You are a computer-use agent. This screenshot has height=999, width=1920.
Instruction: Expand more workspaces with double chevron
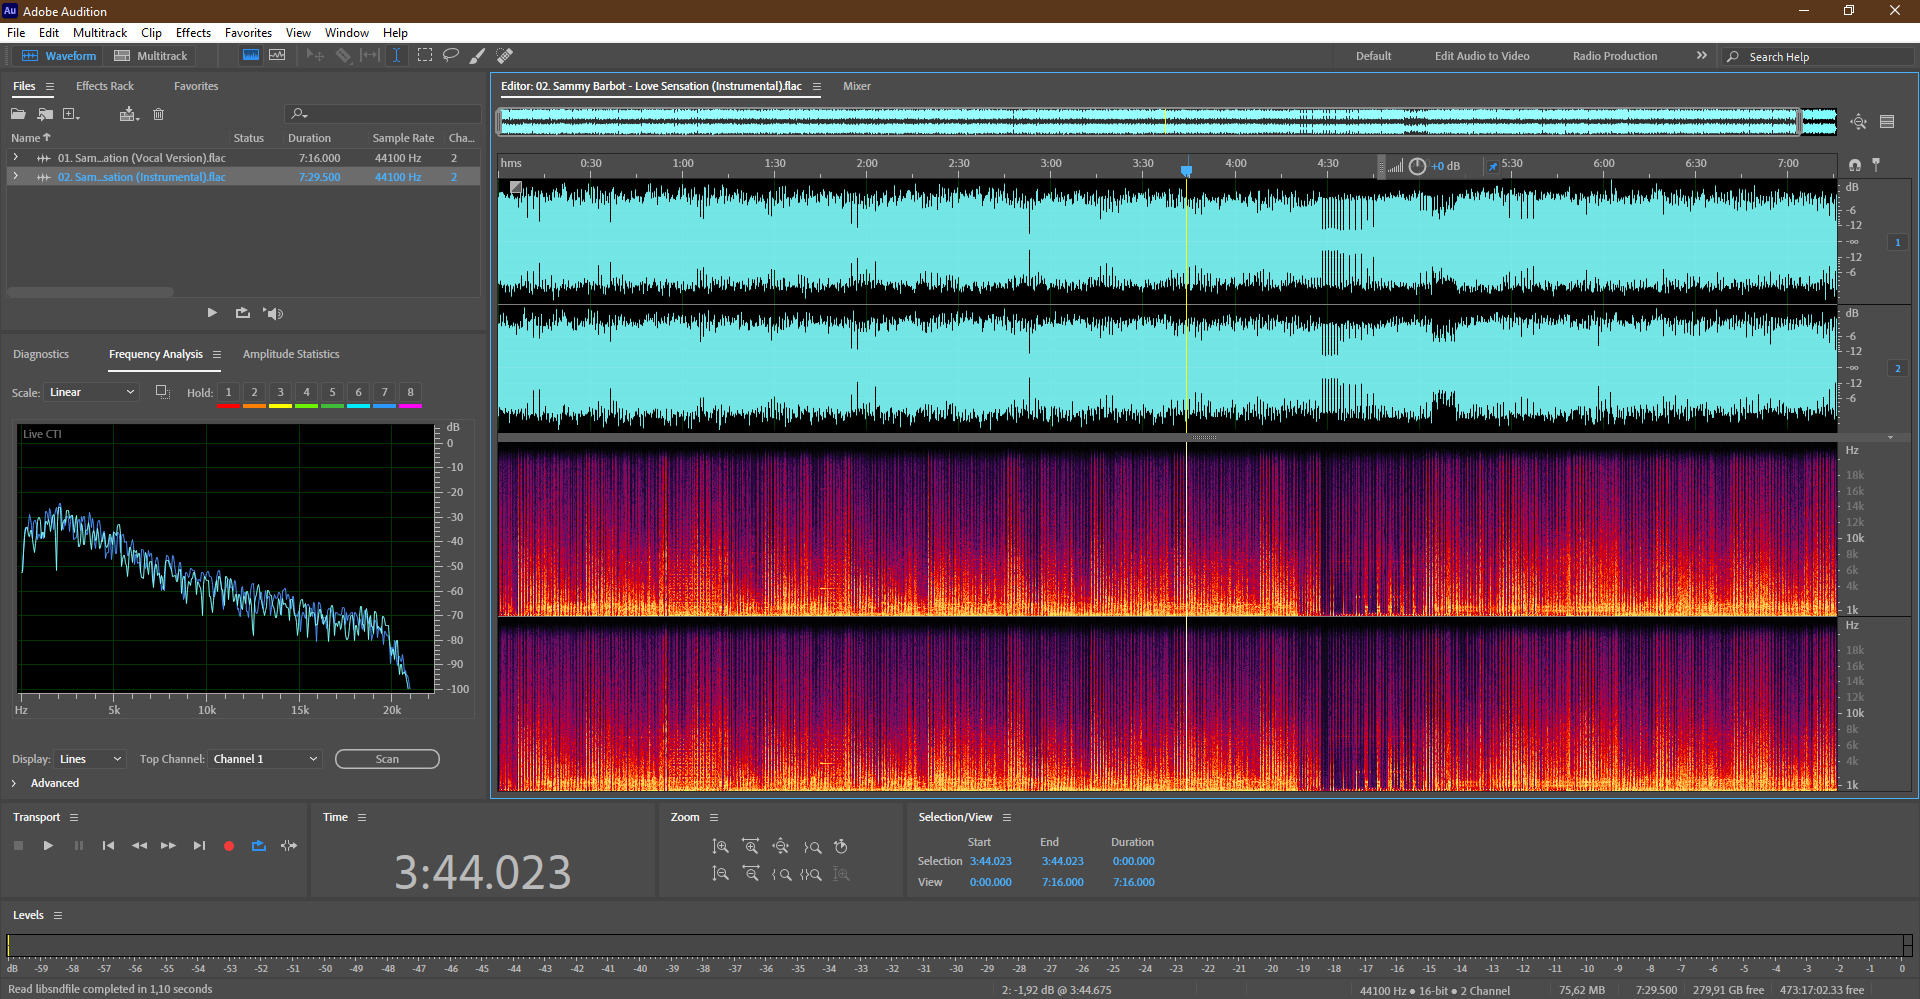[x=1701, y=56]
